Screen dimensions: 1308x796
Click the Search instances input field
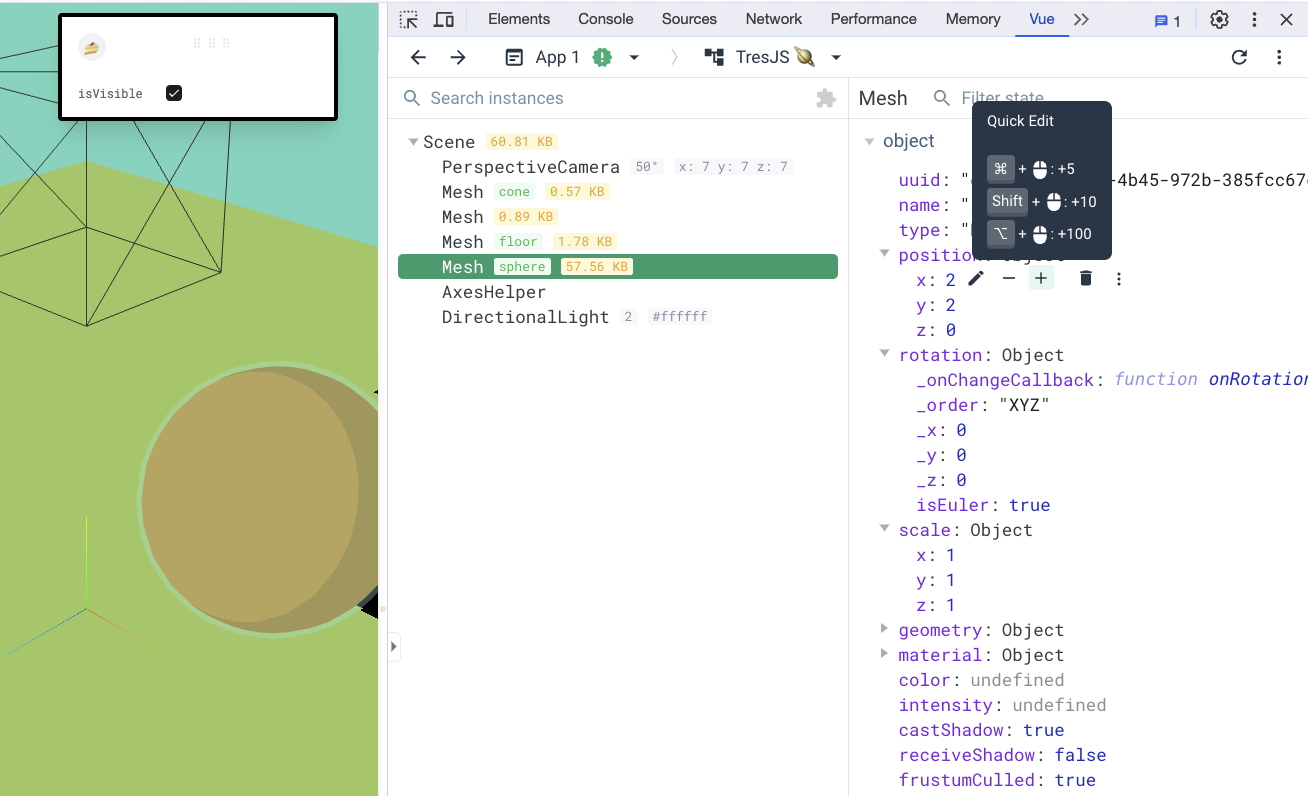pyautogui.click(x=600, y=98)
